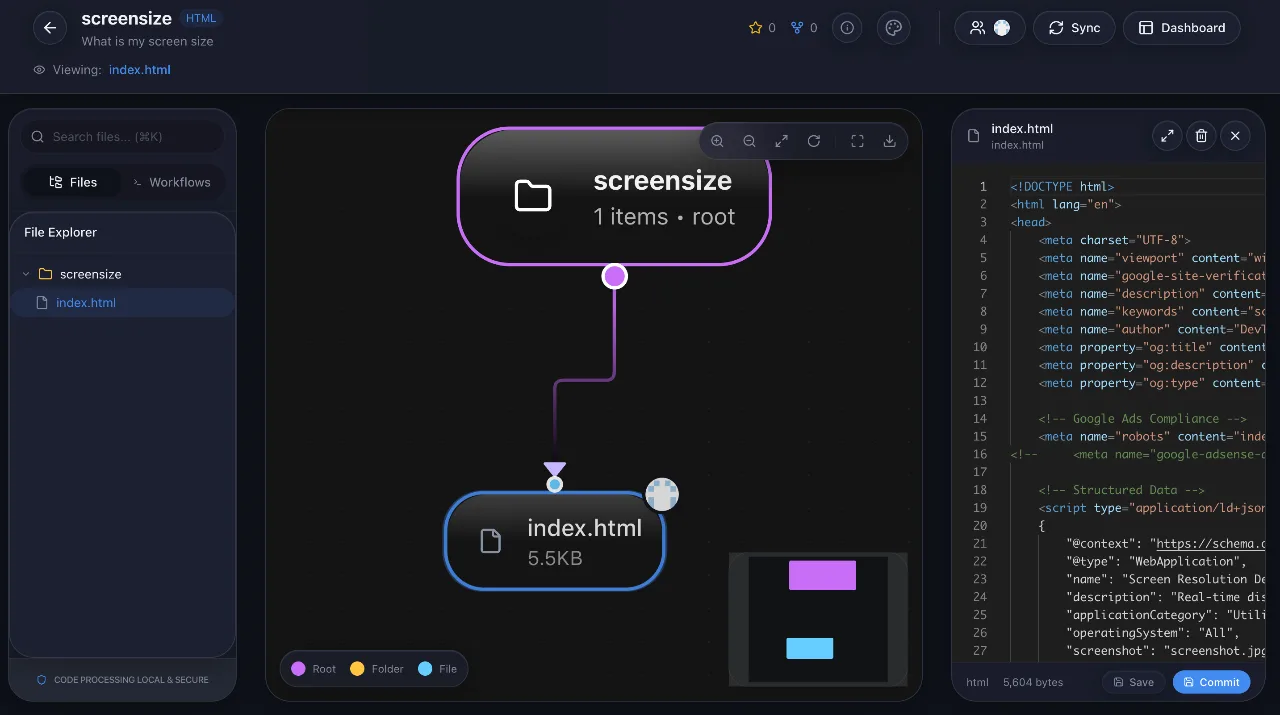Viewport: 1280px width, 715px height.
Task: Download the graph image
Action: coord(889,141)
